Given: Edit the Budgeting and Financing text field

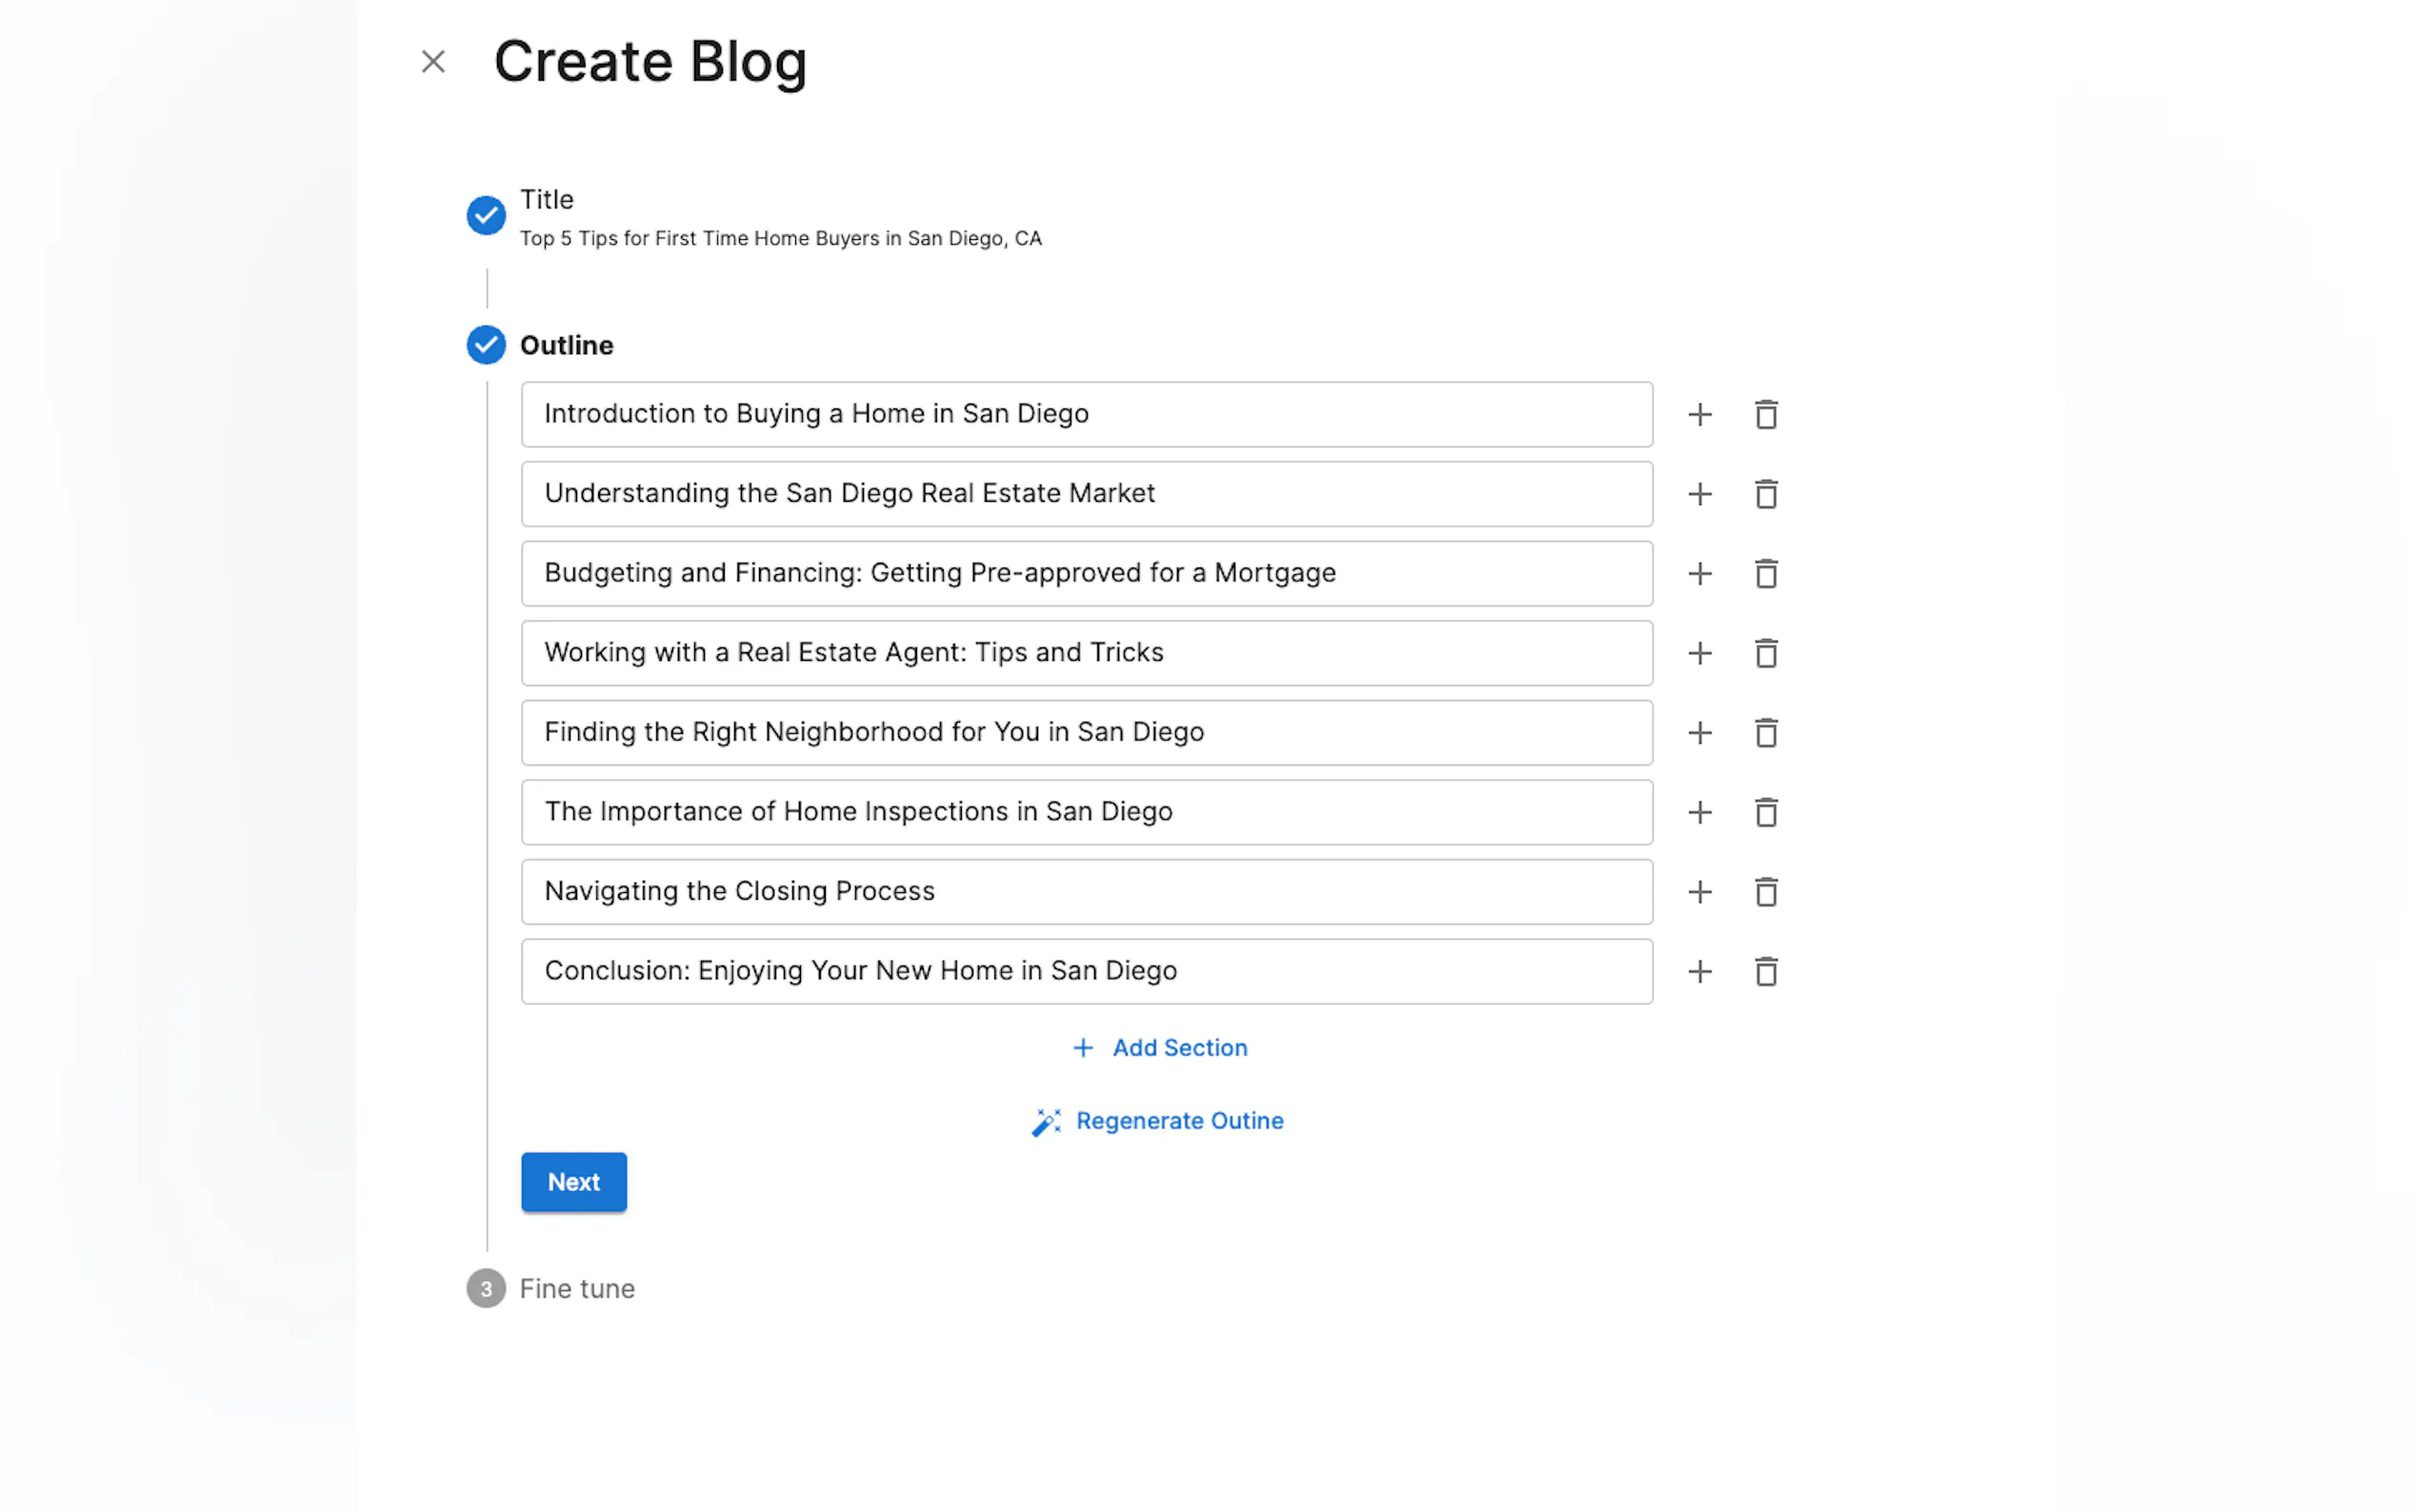Looking at the screenshot, I should pyautogui.click(x=1085, y=574).
